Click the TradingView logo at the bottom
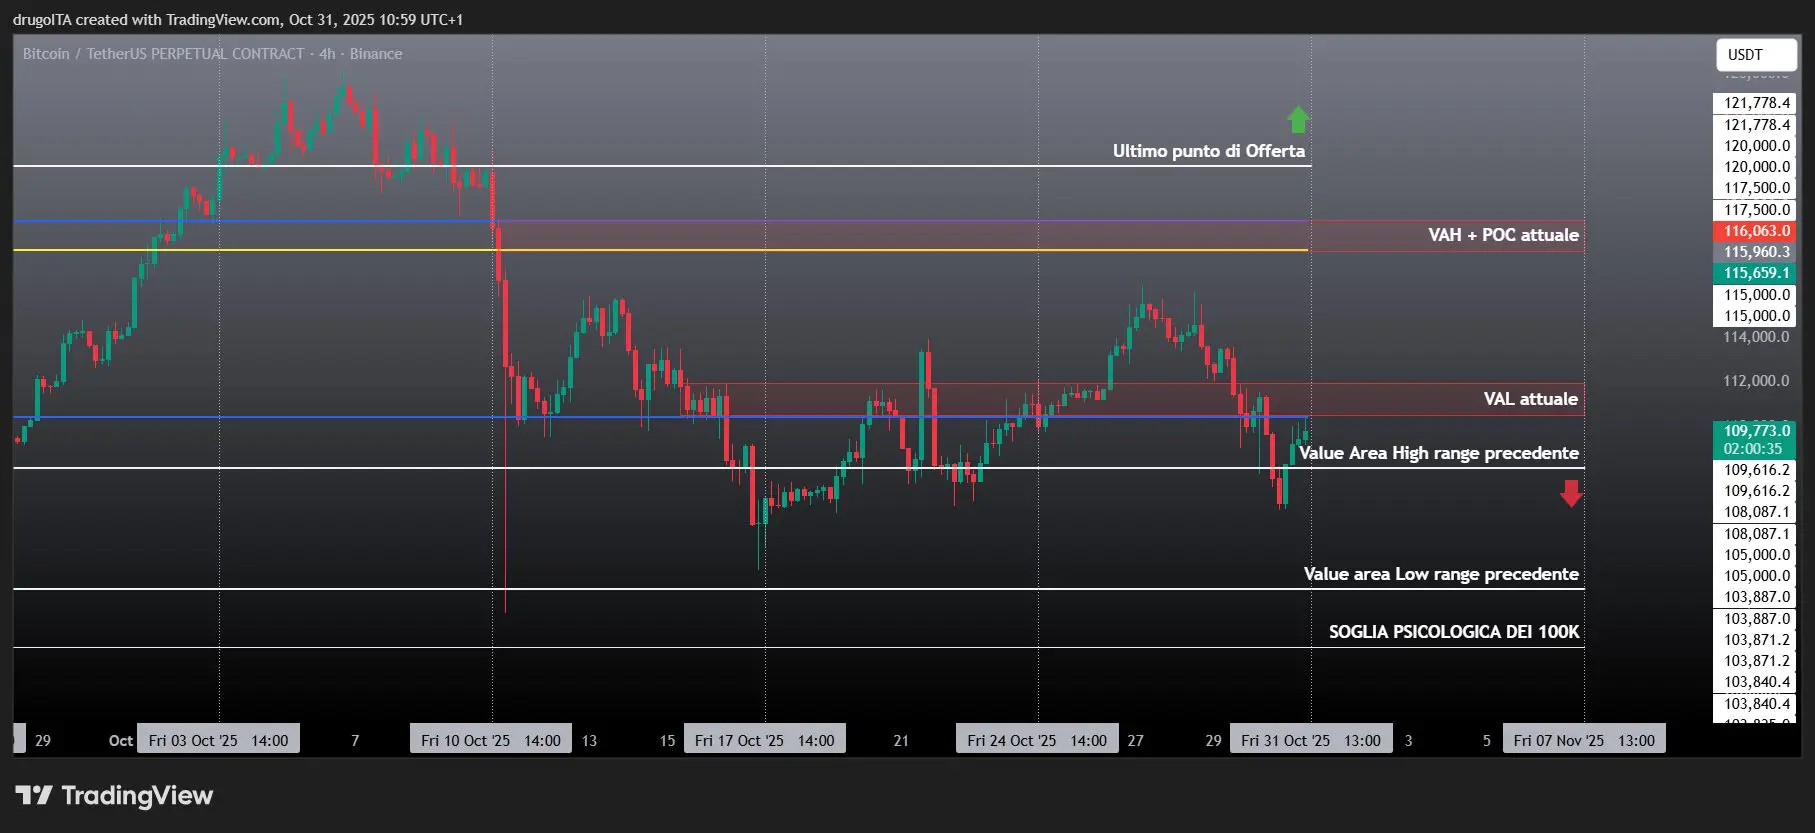 coord(114,796)
